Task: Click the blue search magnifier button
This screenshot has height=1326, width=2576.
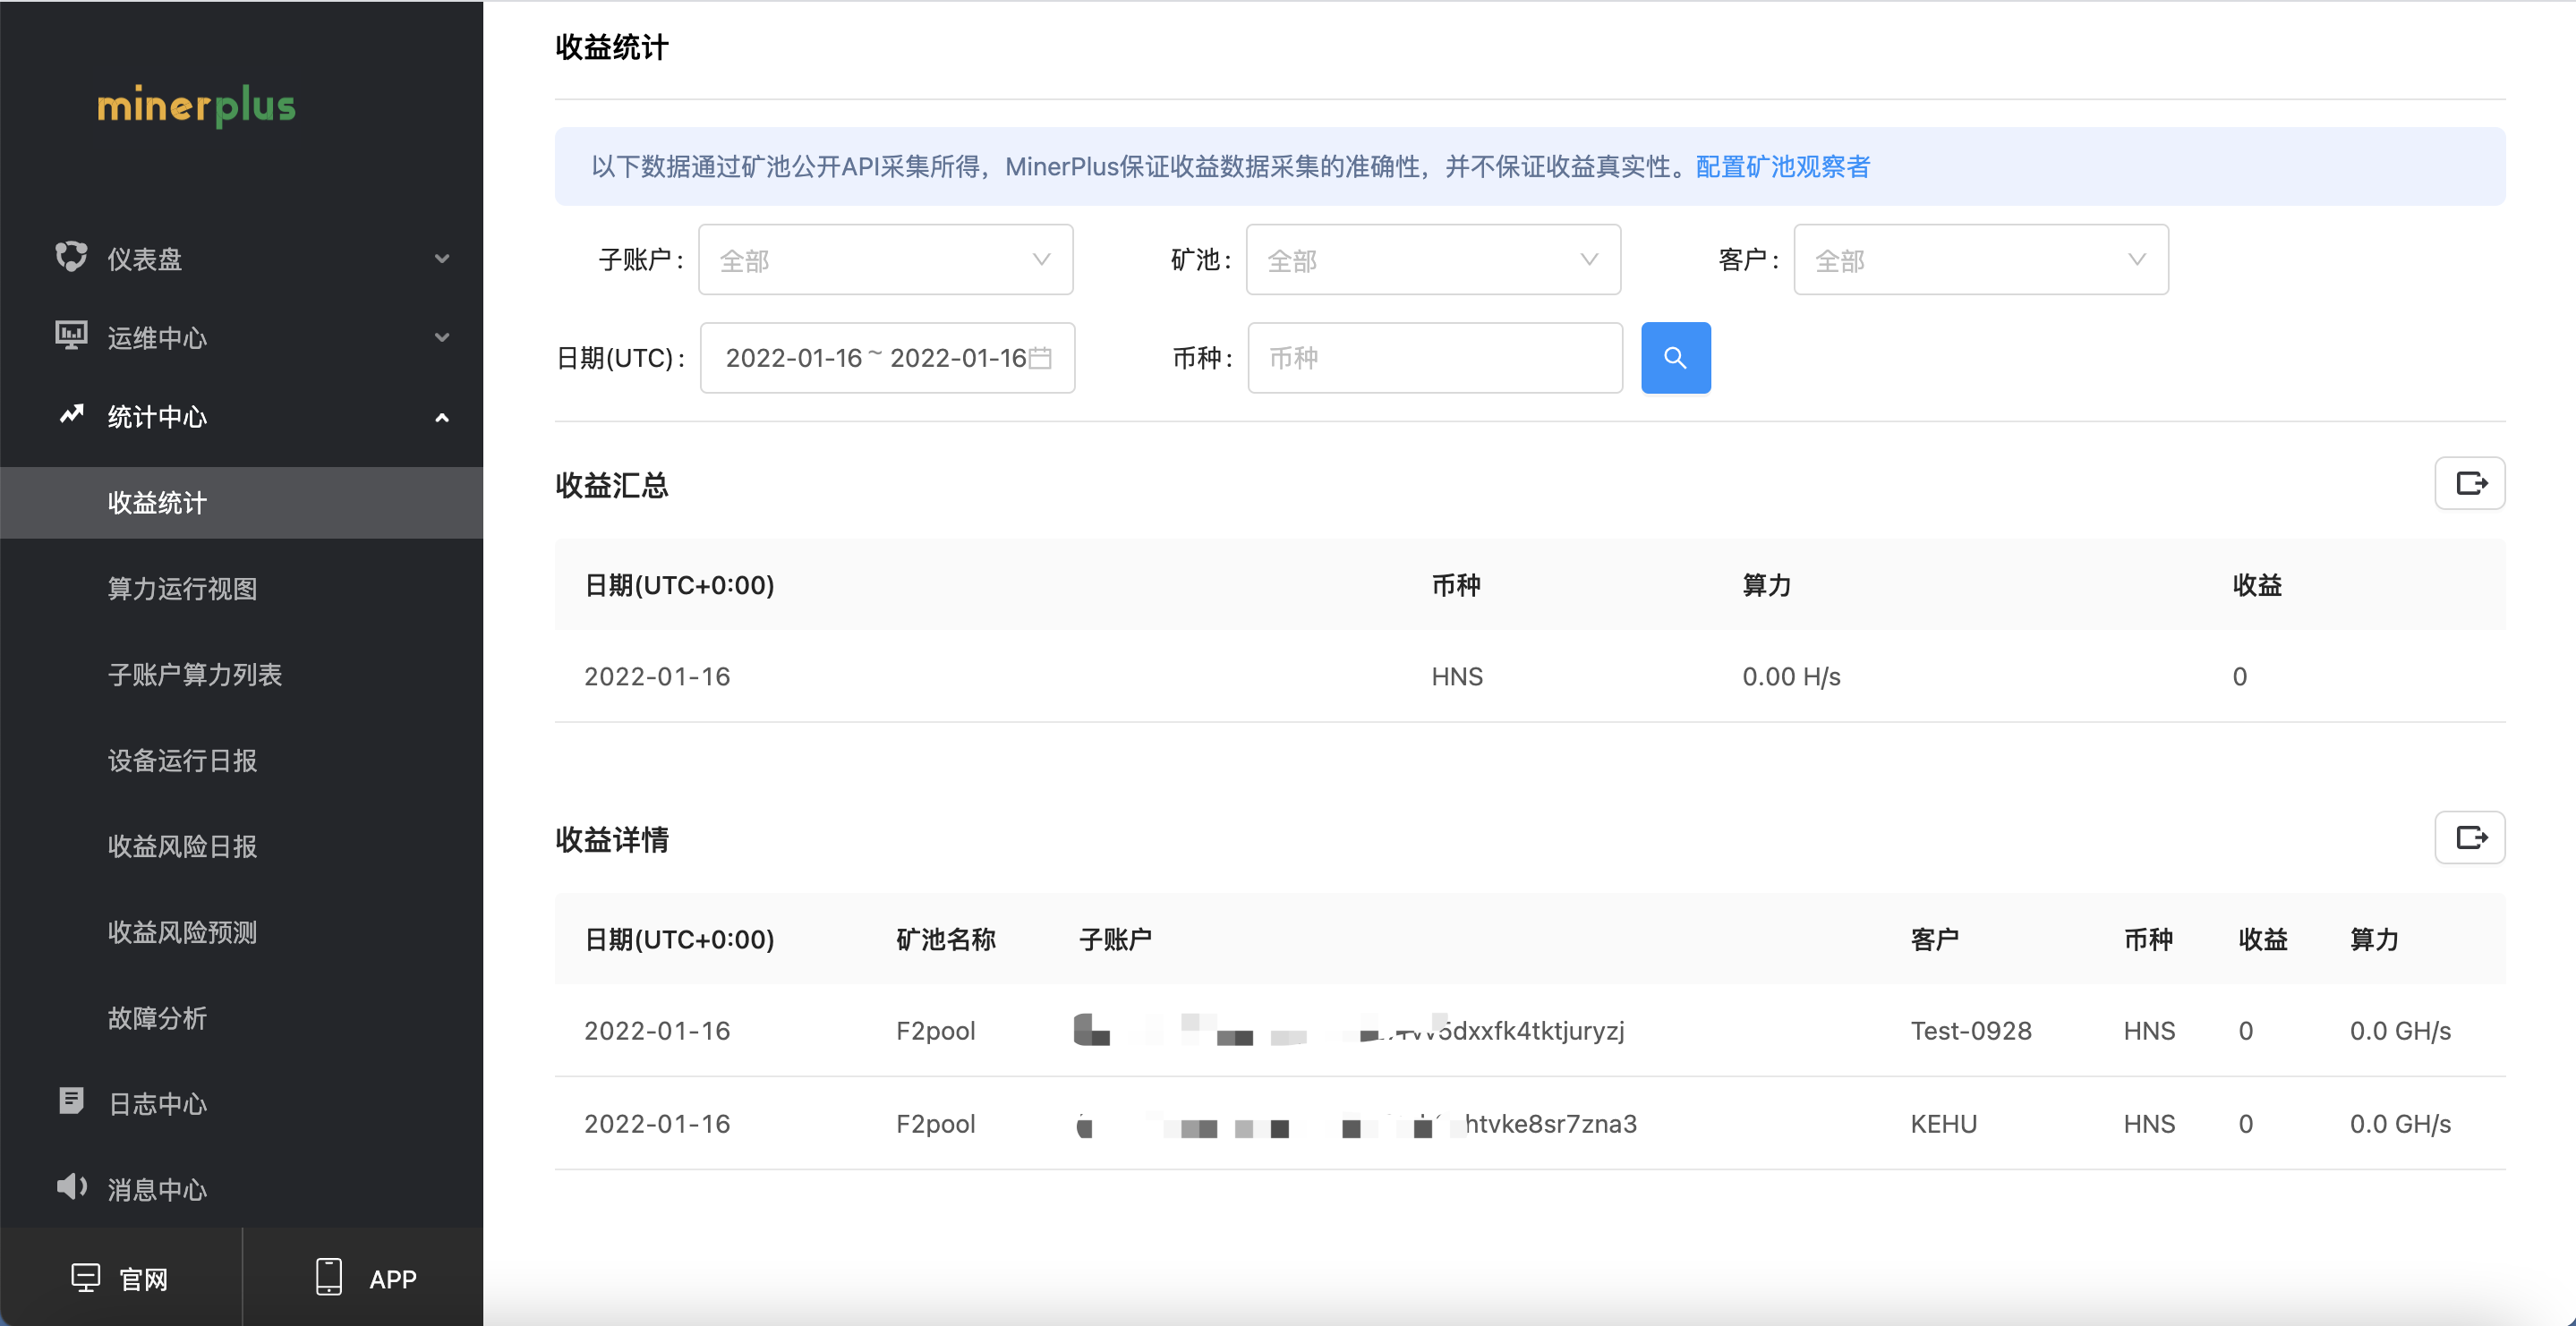Action: click(x=1675, y=358)
